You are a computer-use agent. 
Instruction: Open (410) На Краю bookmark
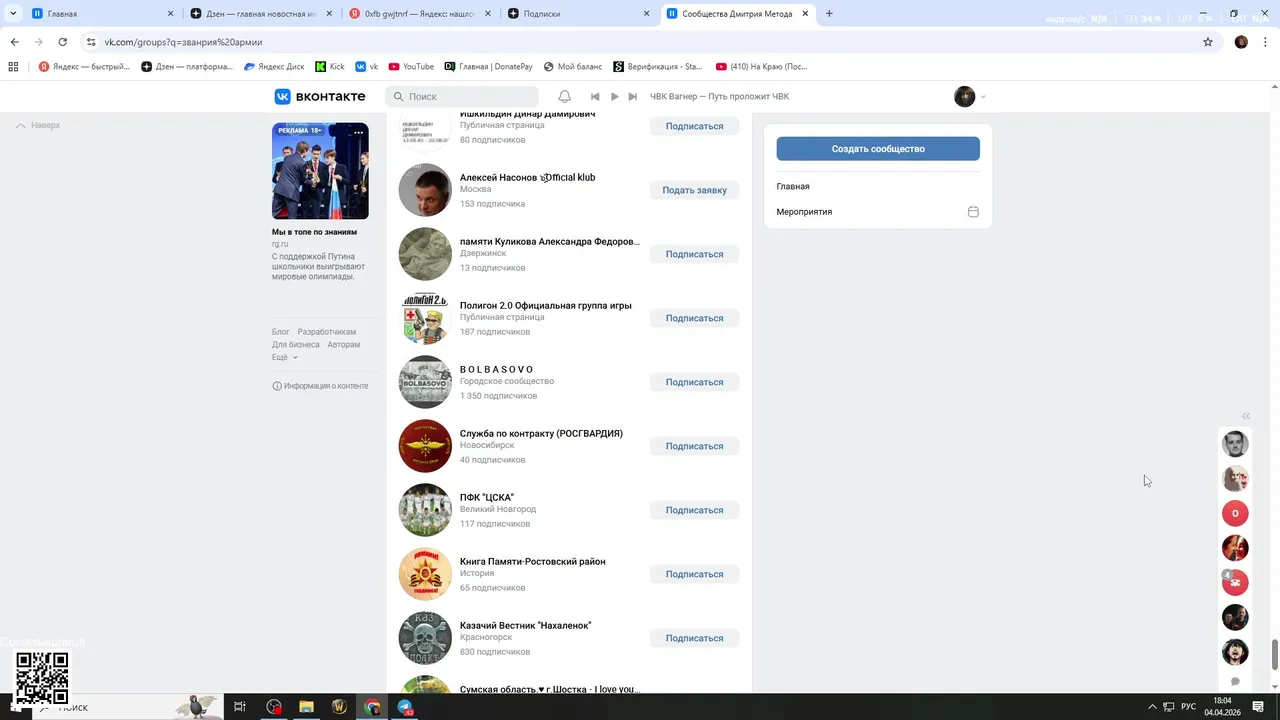(x=762, y=67)
